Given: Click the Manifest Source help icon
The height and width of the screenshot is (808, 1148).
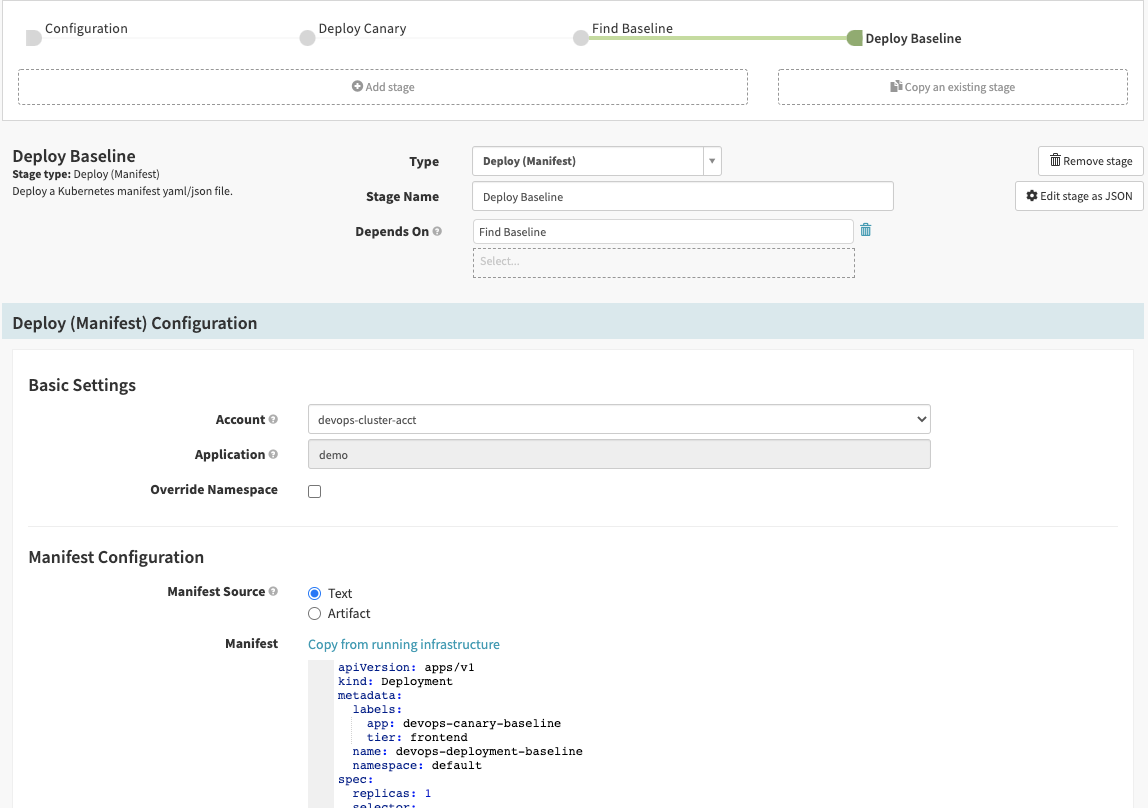Looking at the screenshot, I should (x=273, y=592).
